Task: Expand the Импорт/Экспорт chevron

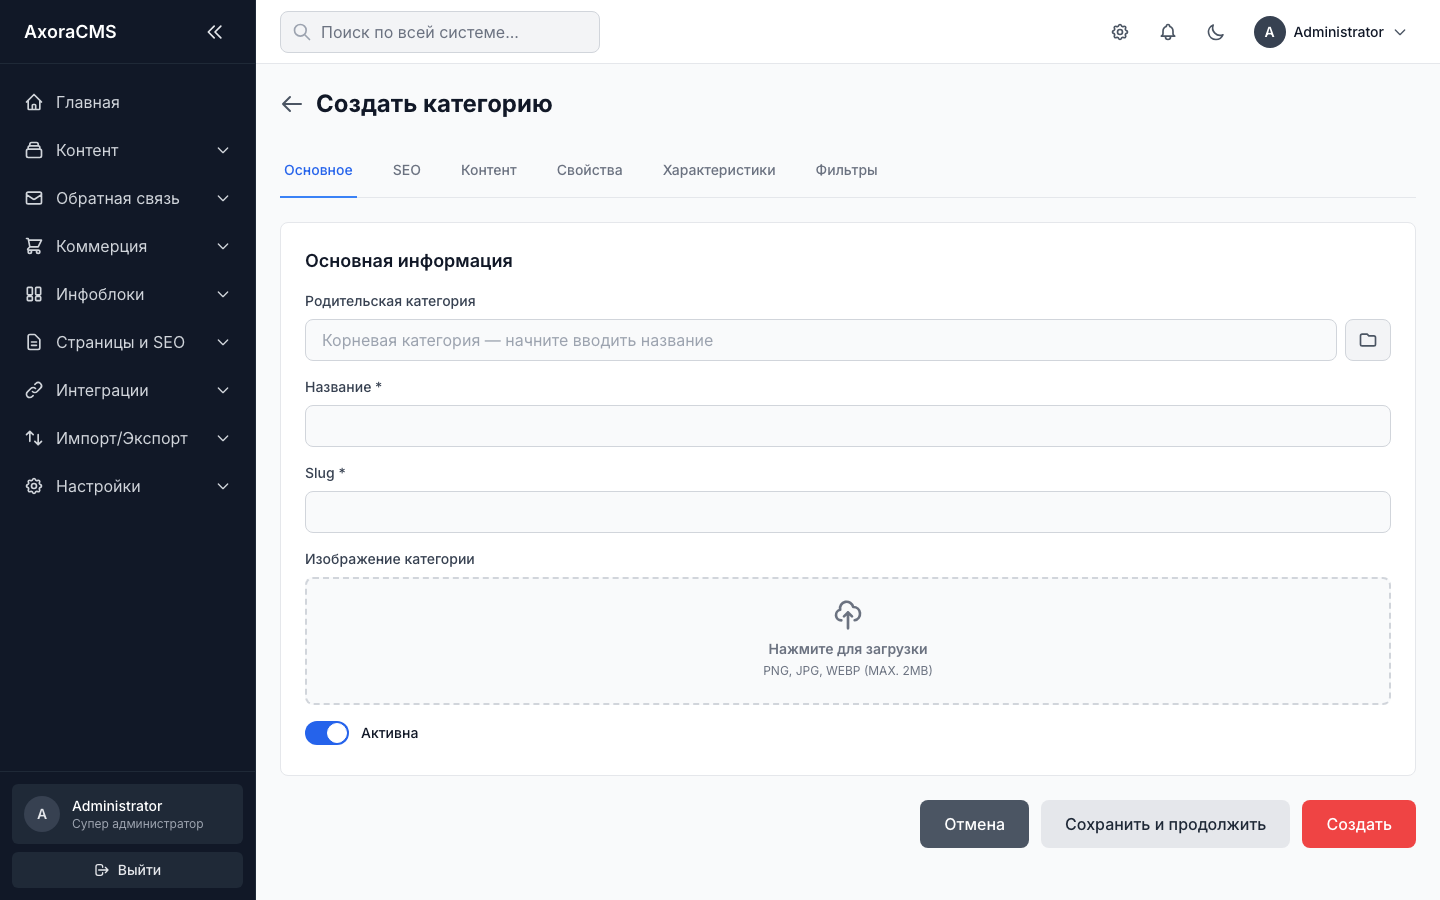Action: pyautogui.click(x=223, y=438)
